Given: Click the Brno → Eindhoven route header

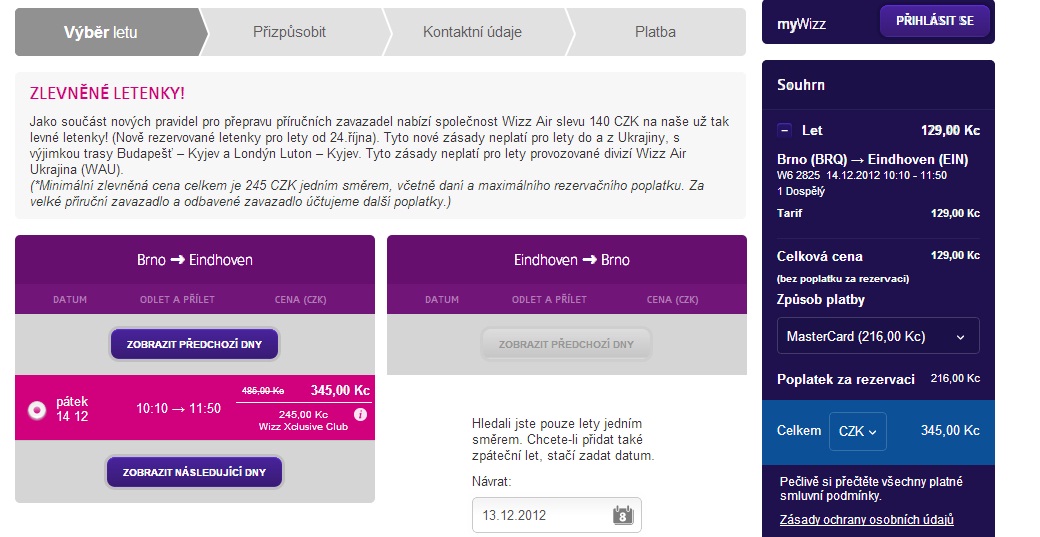Looking at the screenshot, I should (x=195, y=260).
